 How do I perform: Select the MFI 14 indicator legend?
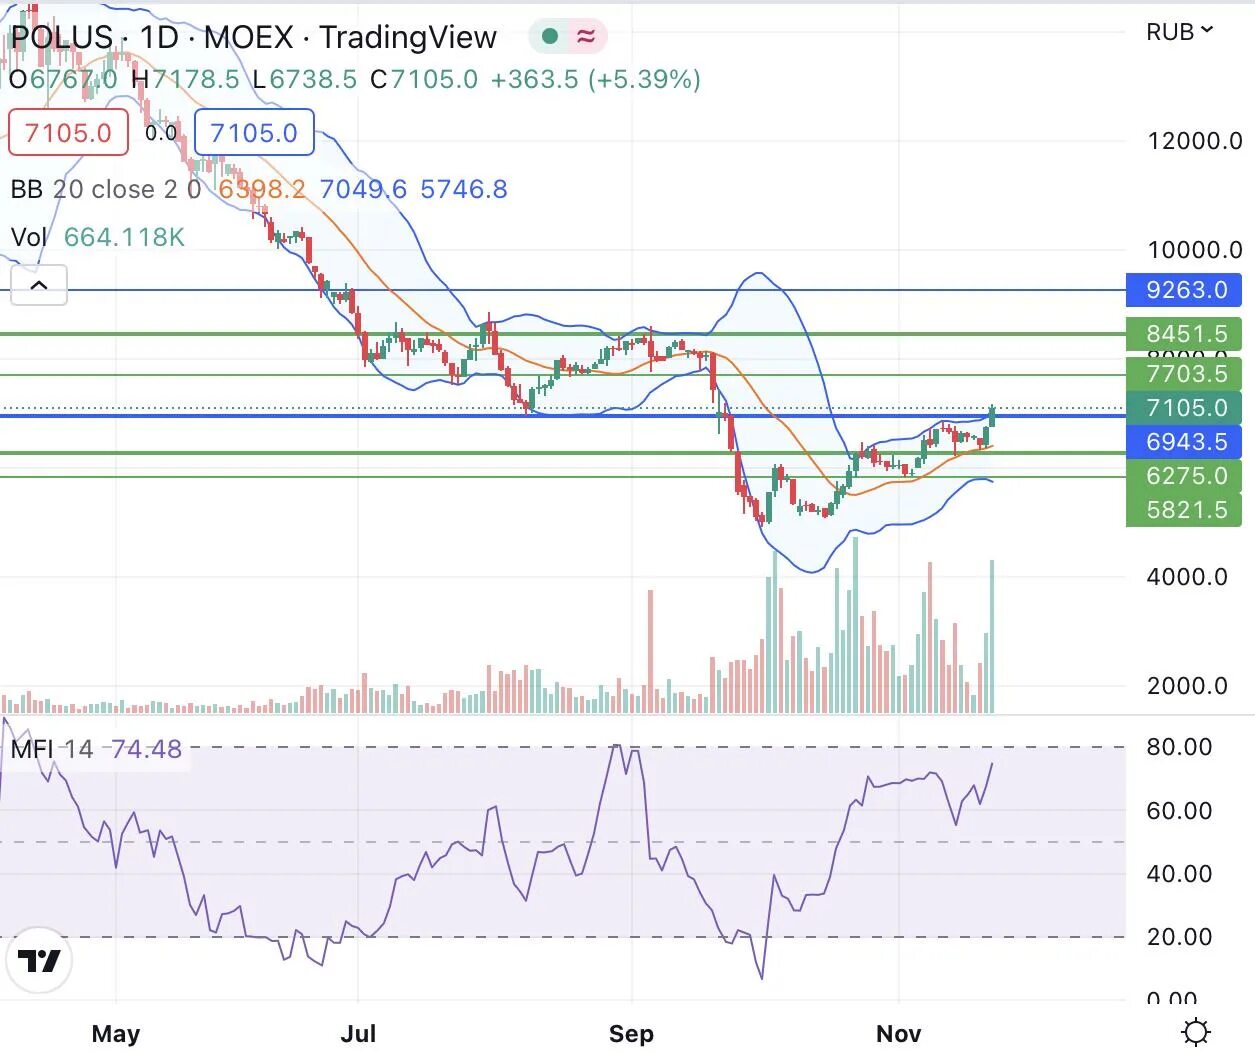coord(96,749)
